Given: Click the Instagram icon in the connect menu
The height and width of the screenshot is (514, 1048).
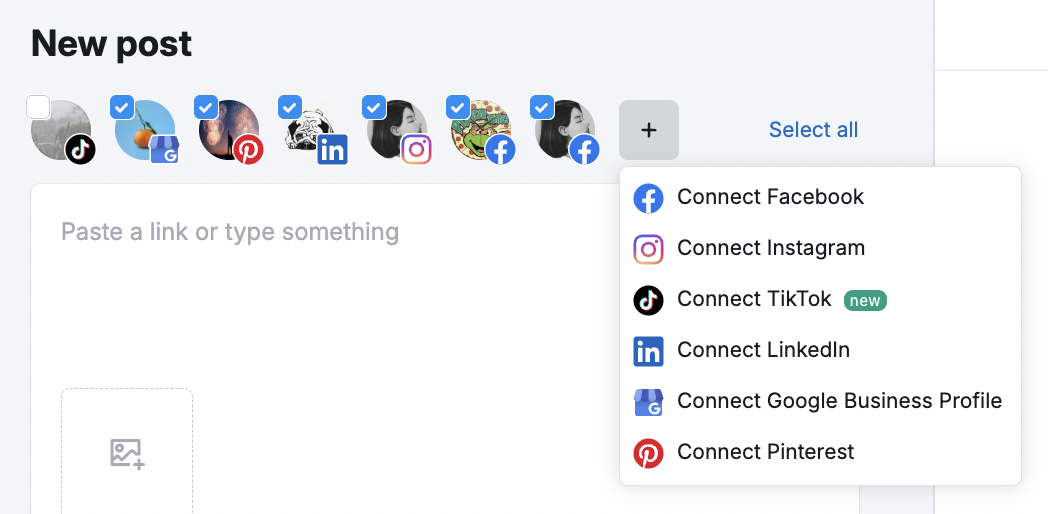Looking at the screenshot, I should pos(648,249).
